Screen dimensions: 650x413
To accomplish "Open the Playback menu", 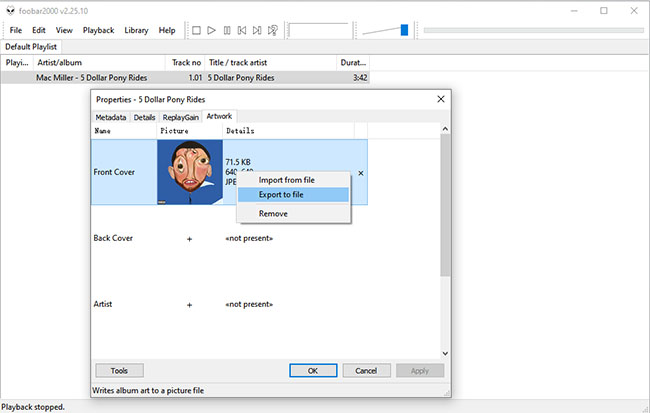I will click(98, 30).
